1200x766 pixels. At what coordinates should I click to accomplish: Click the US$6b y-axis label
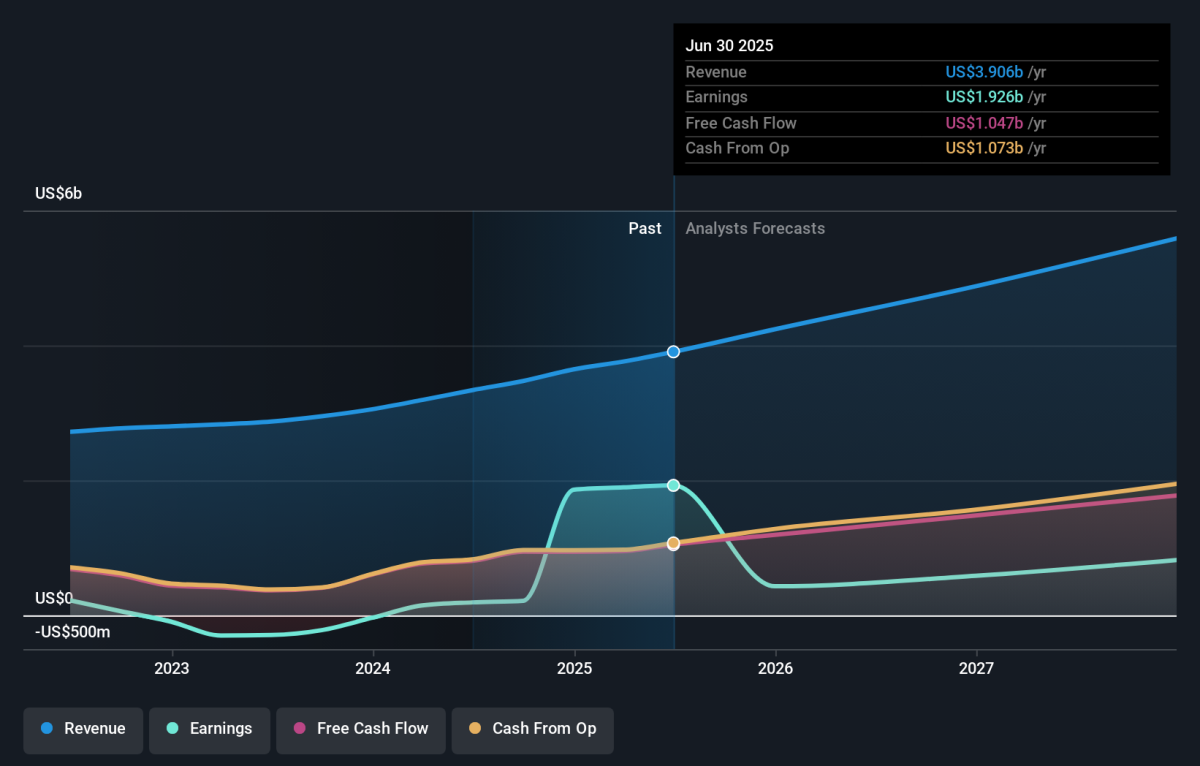click(58, 193)
